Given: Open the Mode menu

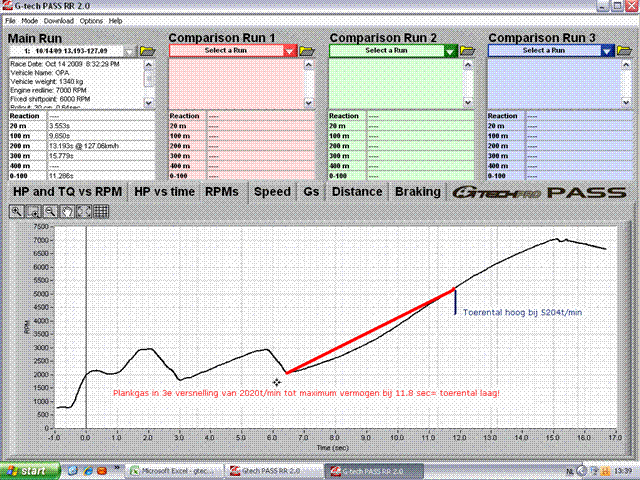Looking at the screenshot, I should (x=29, y=21).
